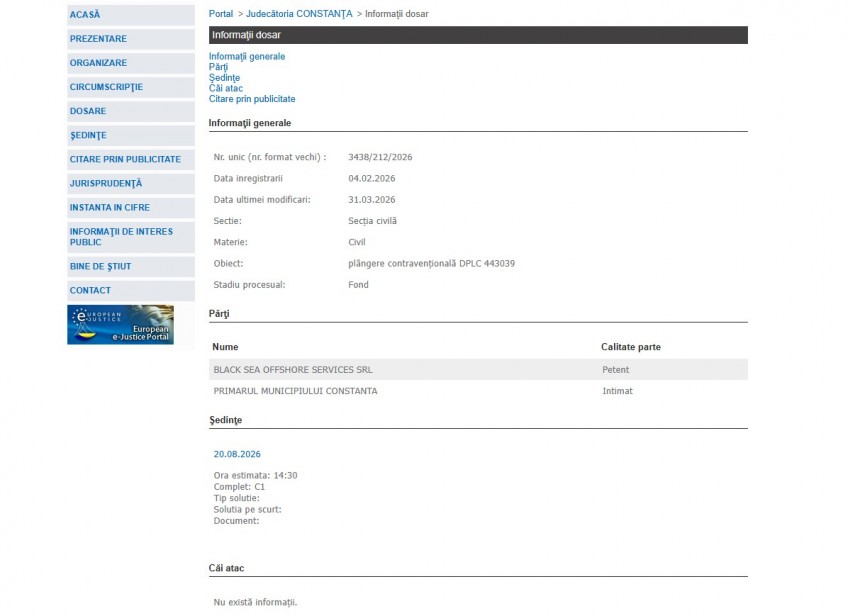Jump to the Căi atac anchor link
The width and height of the screenshot is (855, 616).
[x=226, y=89]
